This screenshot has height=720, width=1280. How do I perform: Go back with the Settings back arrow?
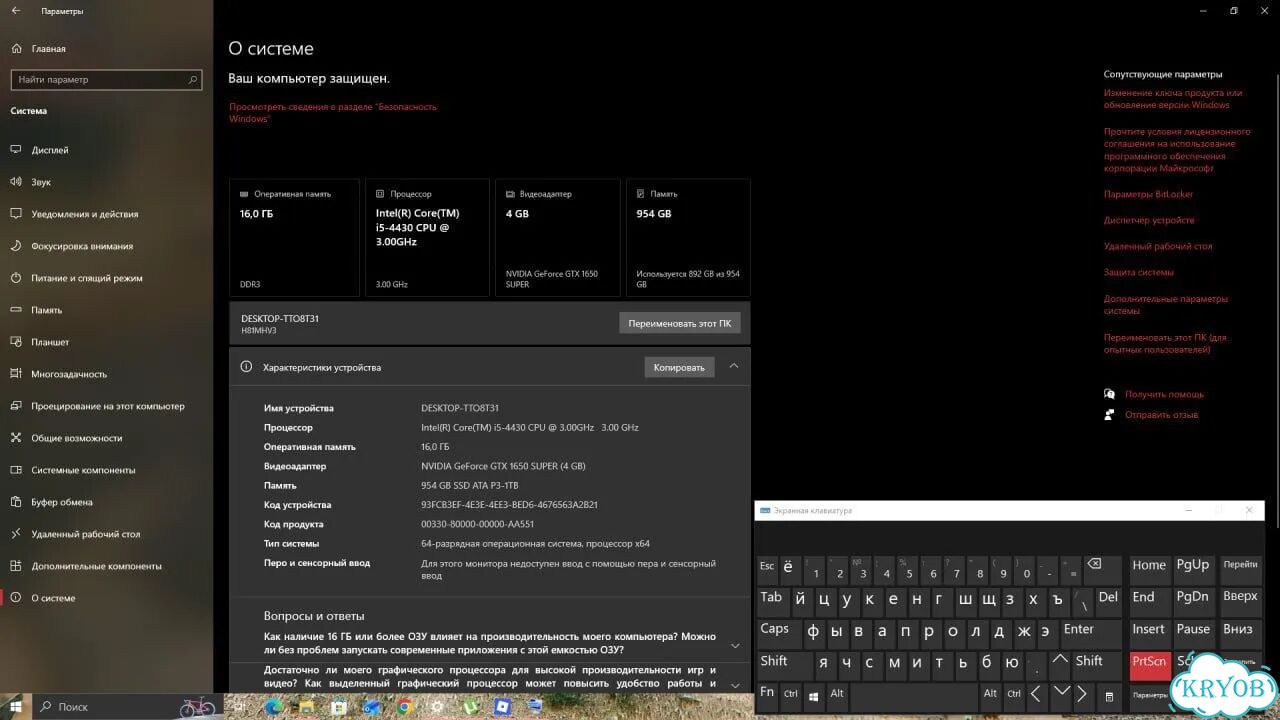15,11
